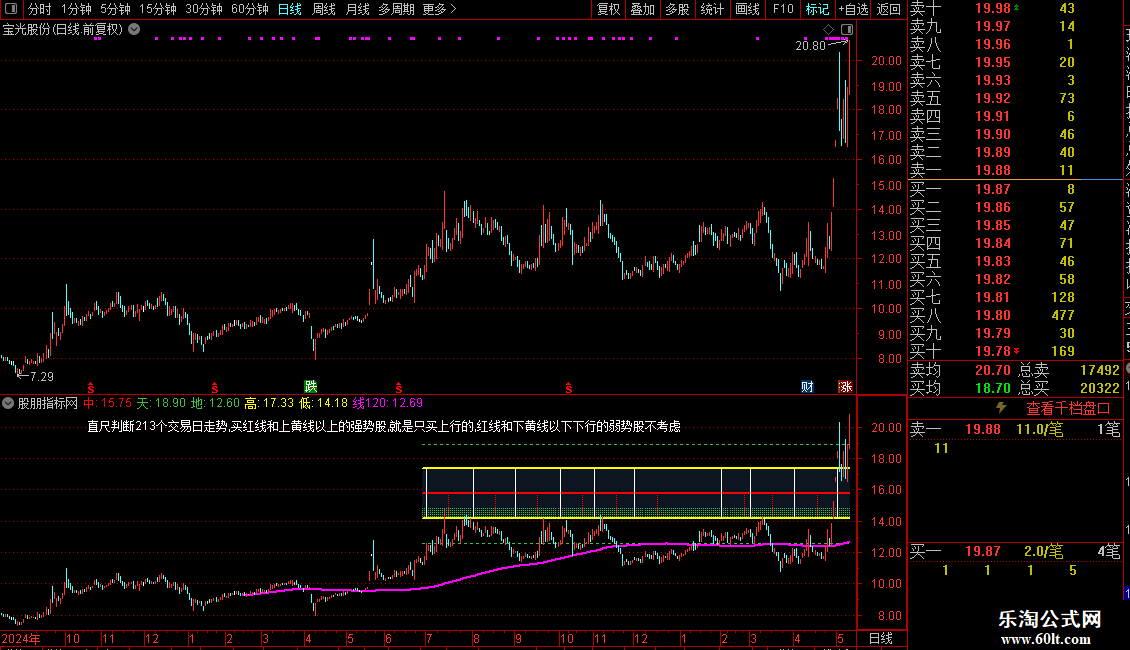The image size is (1130, 650).
Task: Click the diamond icon above the main chart
Action: coord(829,30)
